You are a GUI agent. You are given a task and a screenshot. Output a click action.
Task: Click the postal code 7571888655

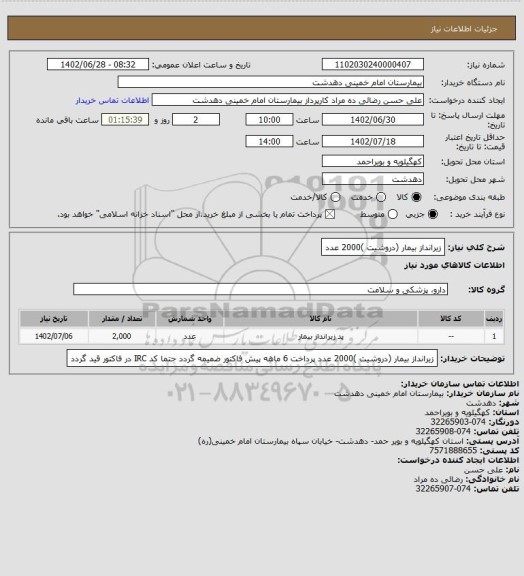pos(453,450)
